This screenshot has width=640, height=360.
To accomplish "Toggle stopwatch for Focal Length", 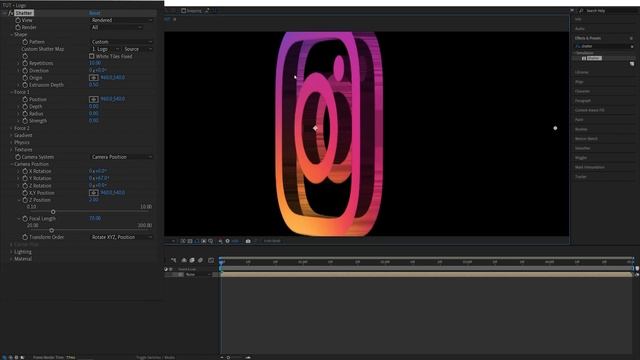I will click(x=25, y=218).
